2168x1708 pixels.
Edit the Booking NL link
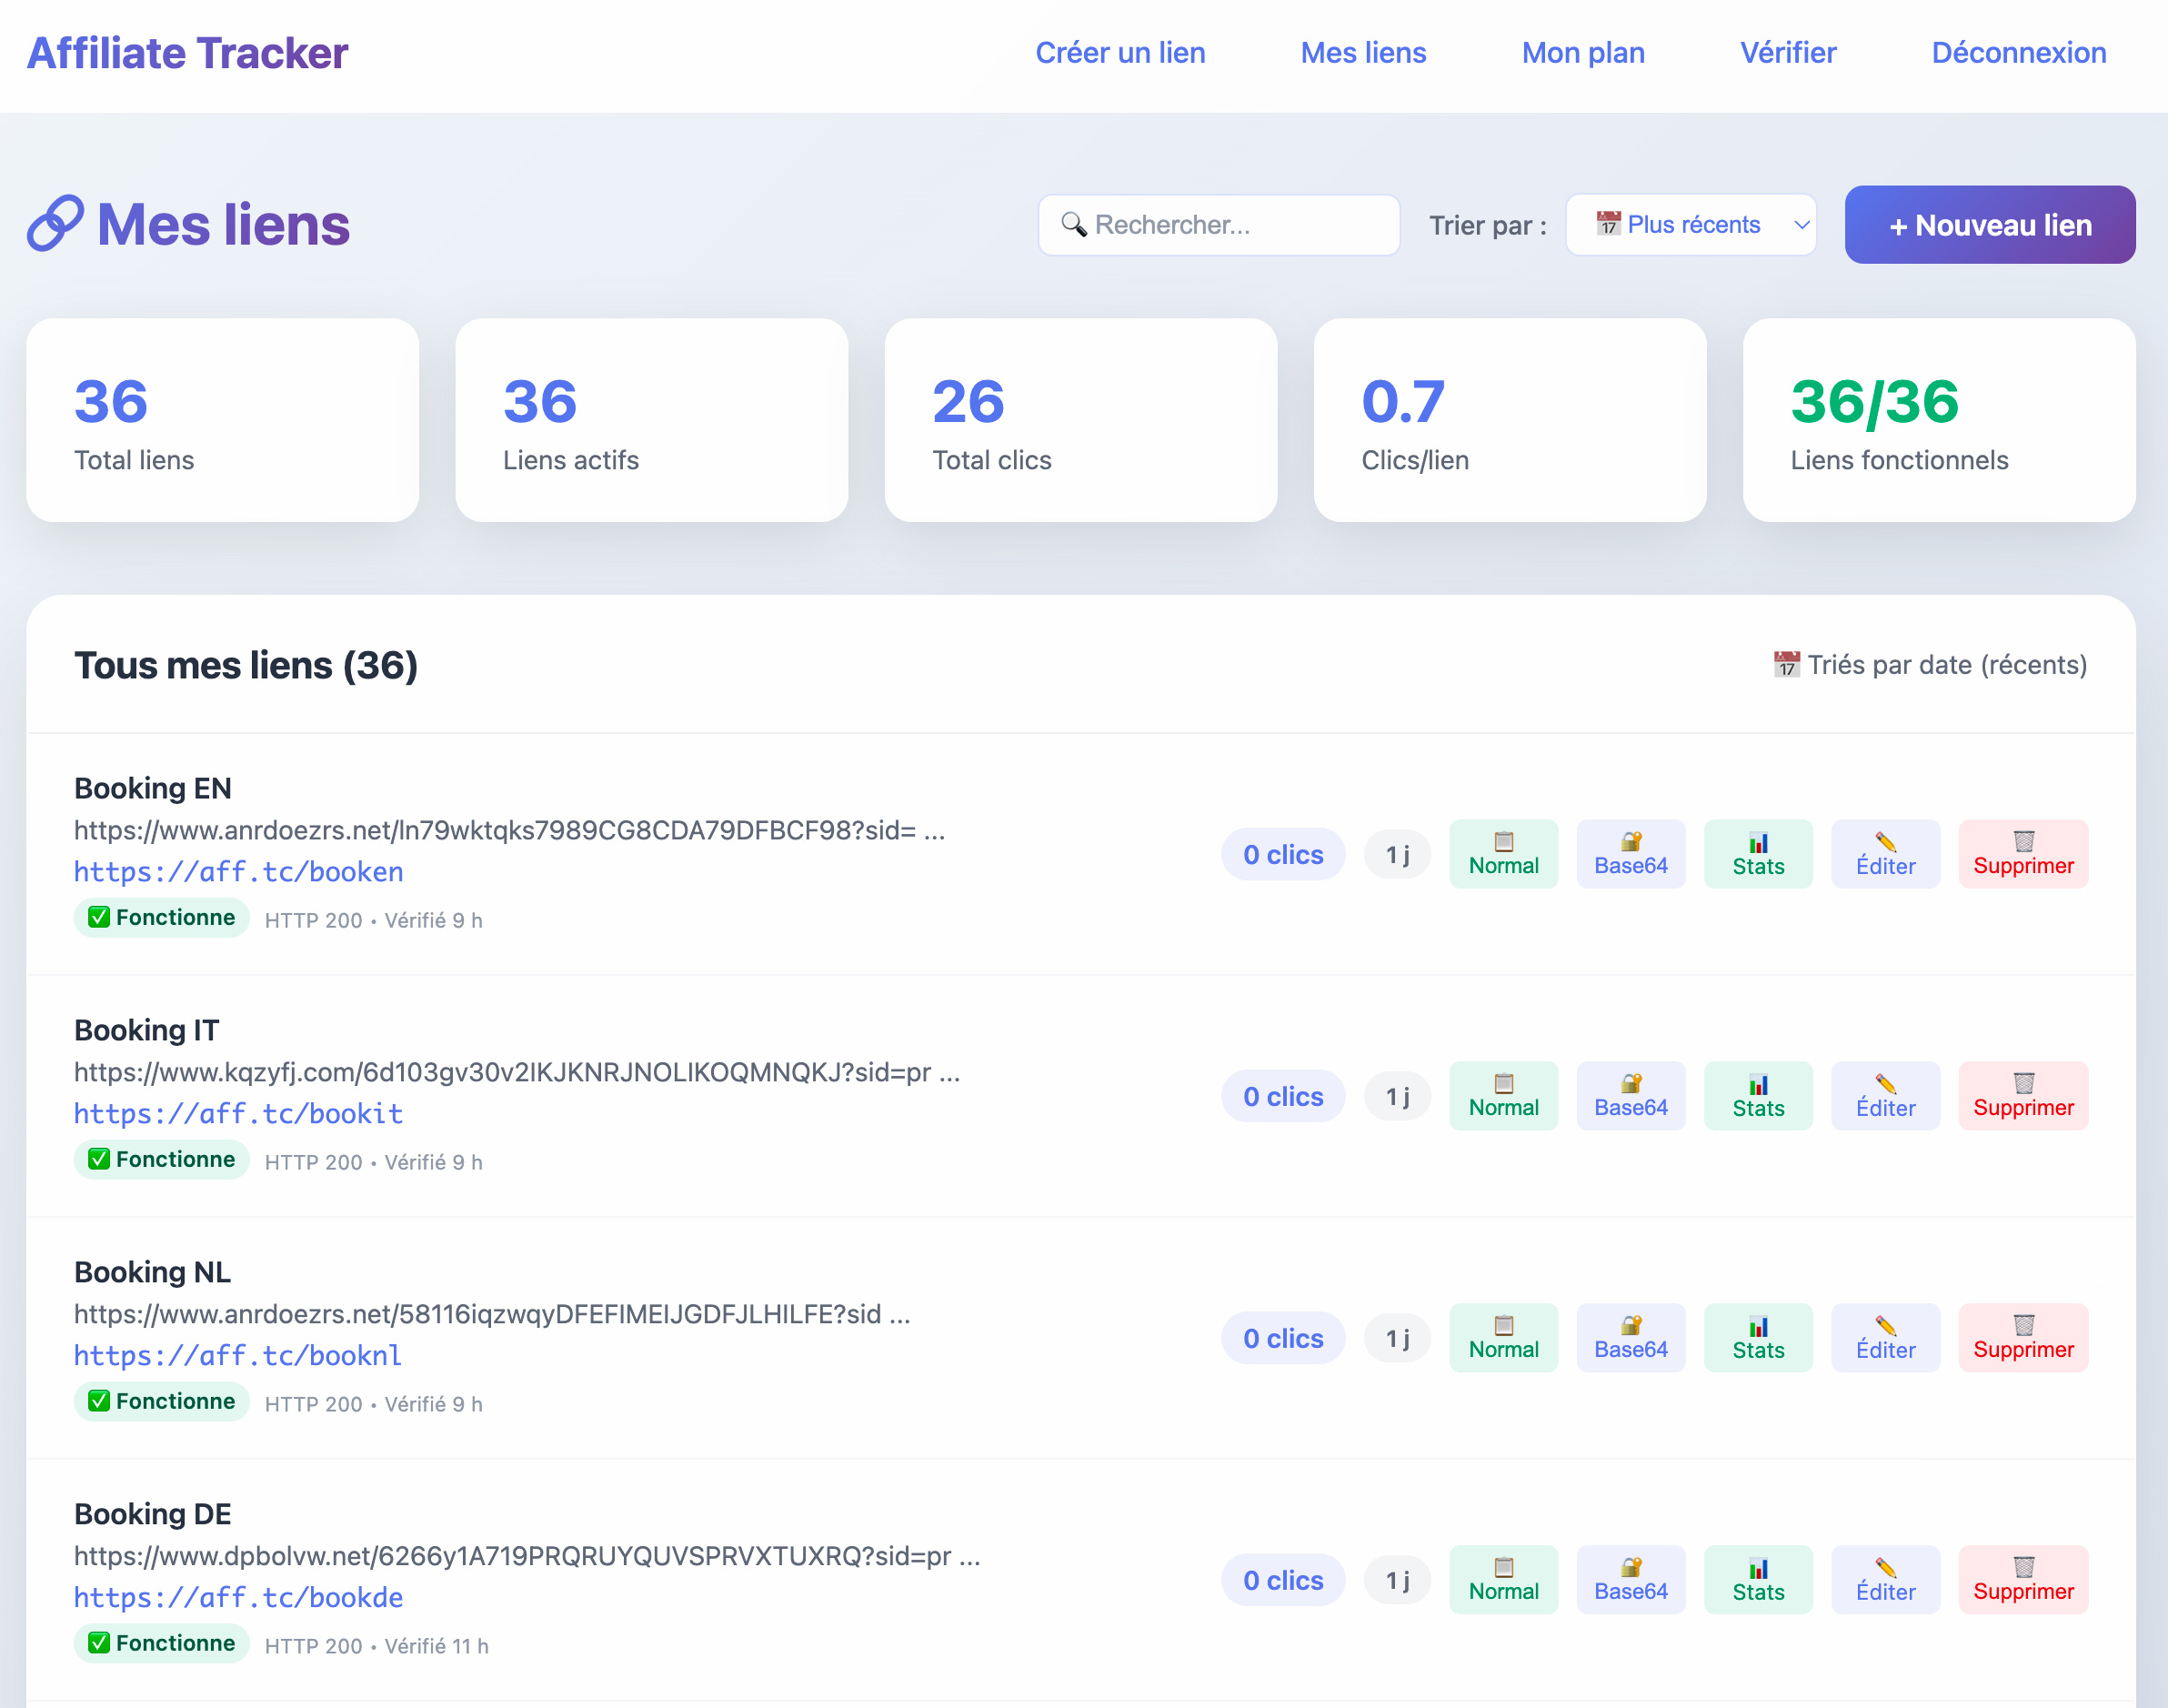click(1885, 1338)
